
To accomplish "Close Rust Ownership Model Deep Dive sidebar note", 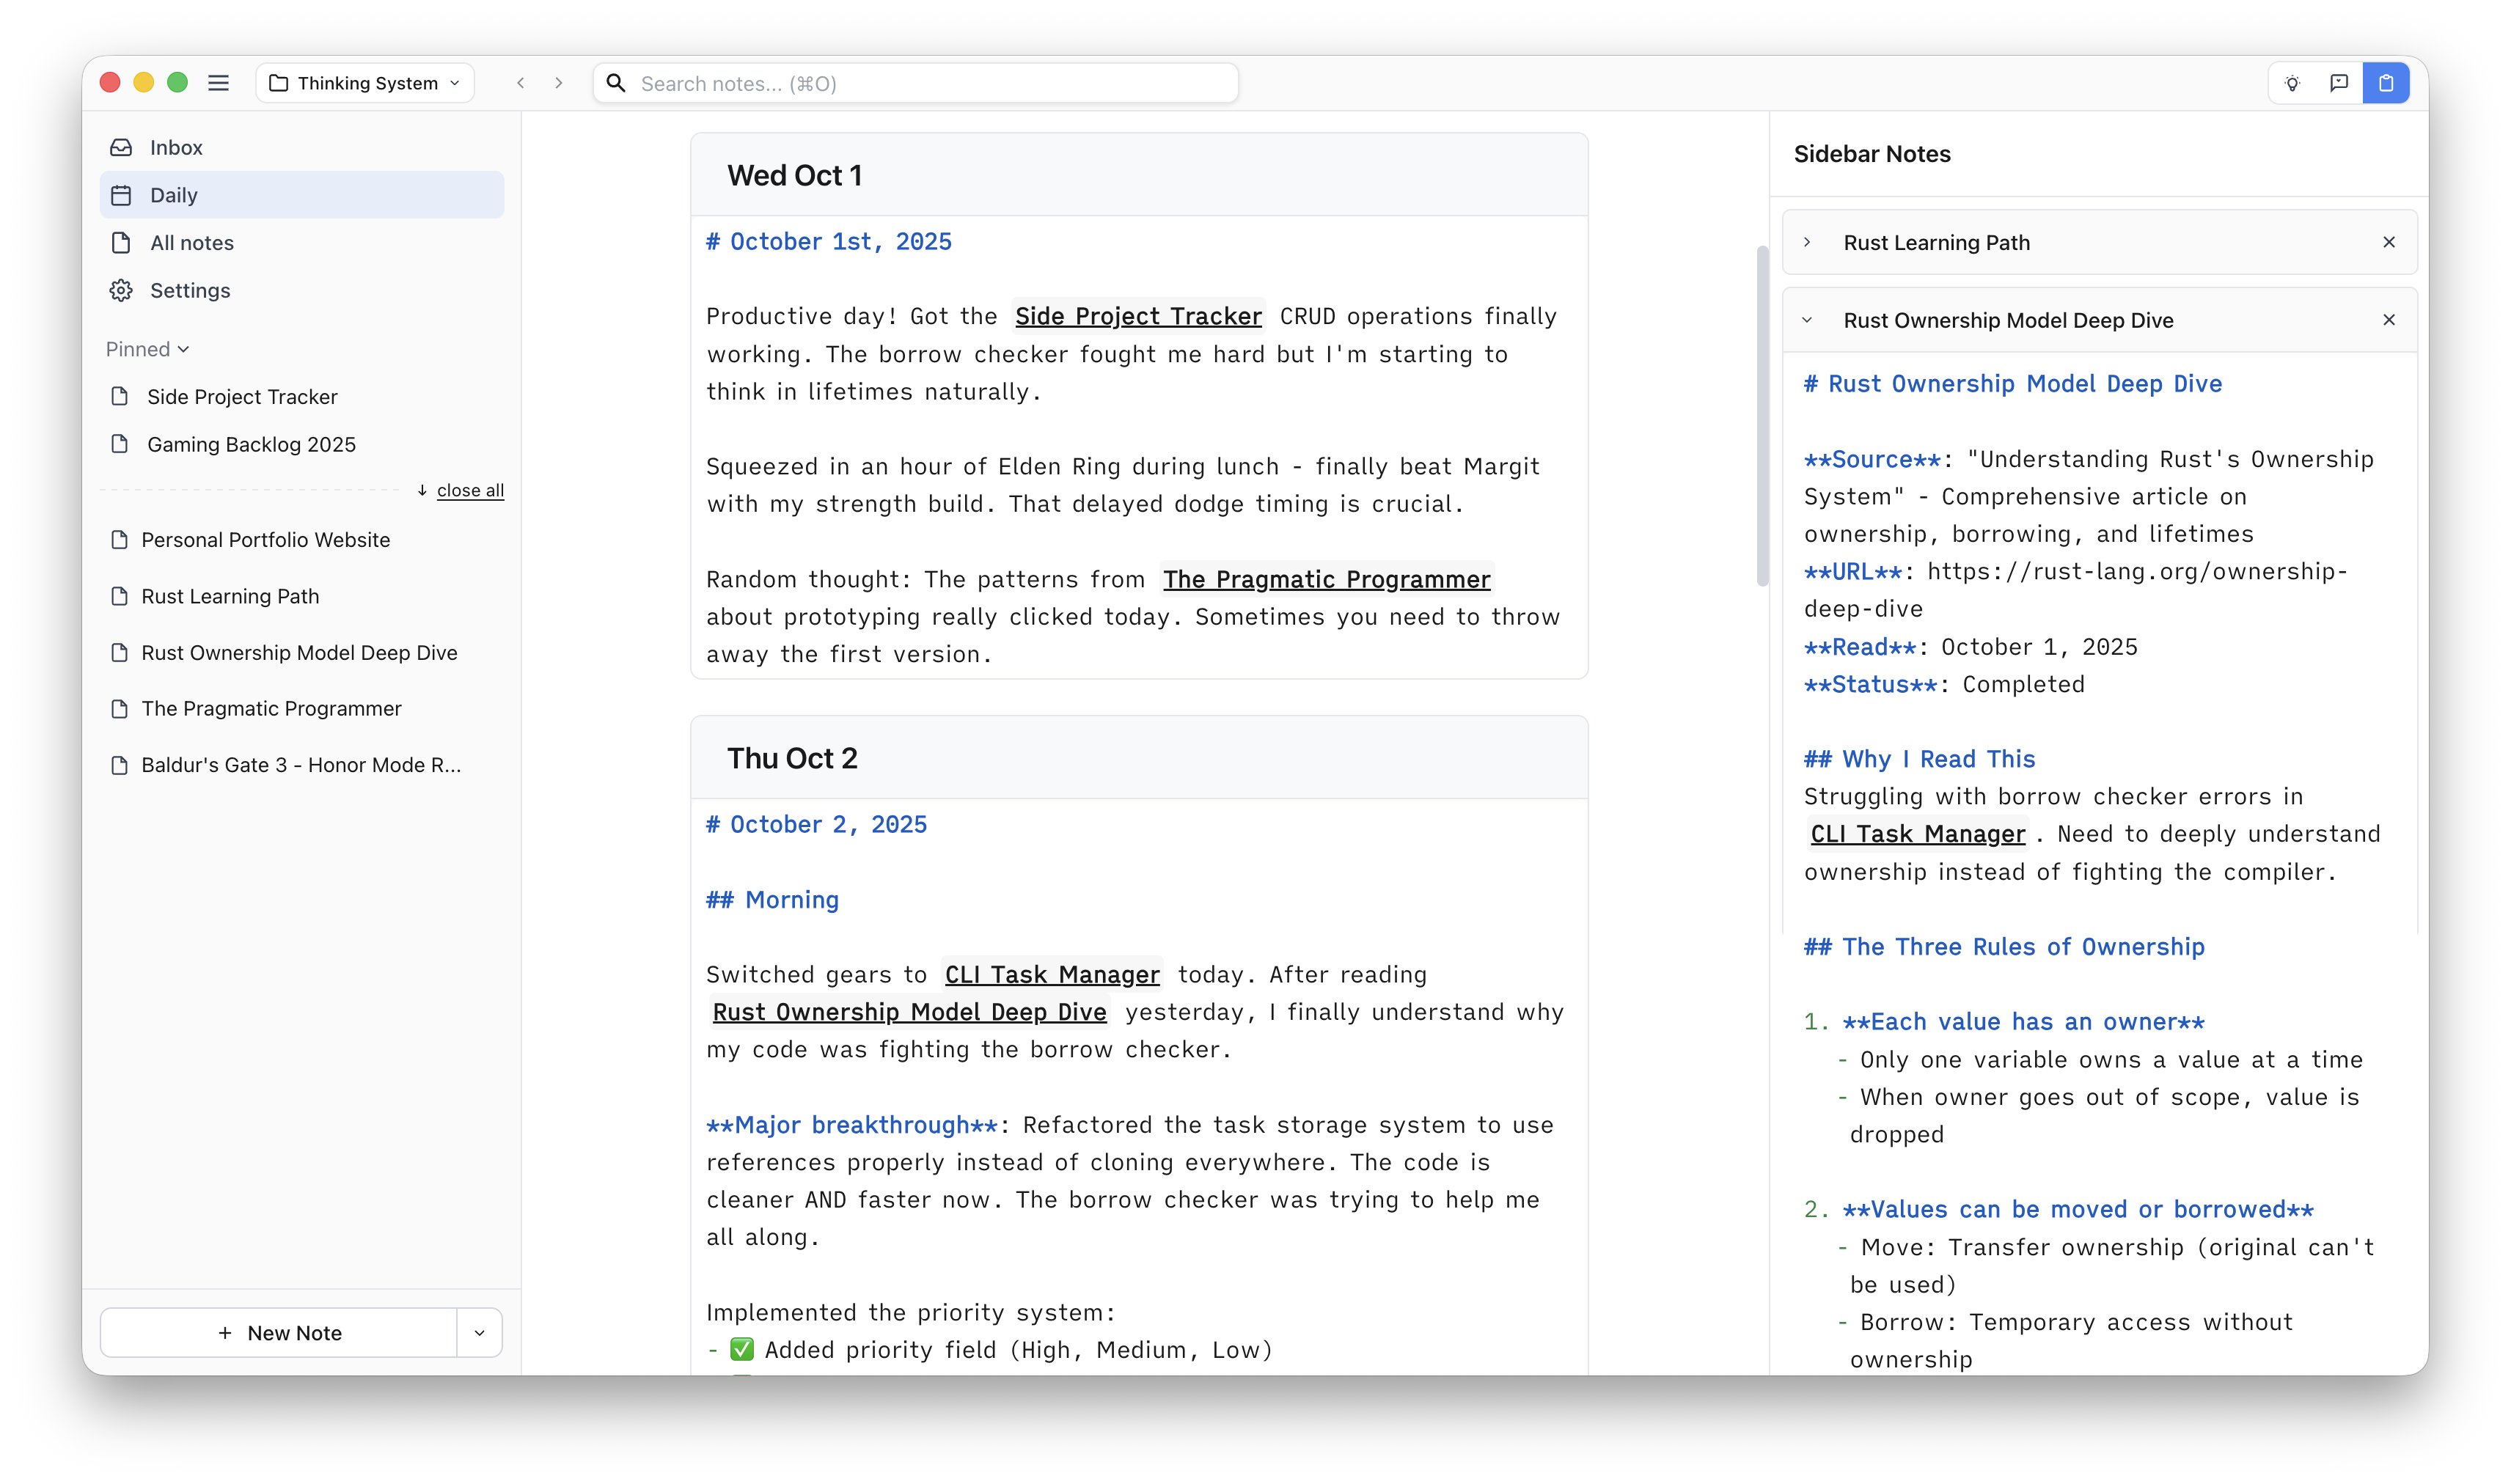I will [x=2388, y=320].
